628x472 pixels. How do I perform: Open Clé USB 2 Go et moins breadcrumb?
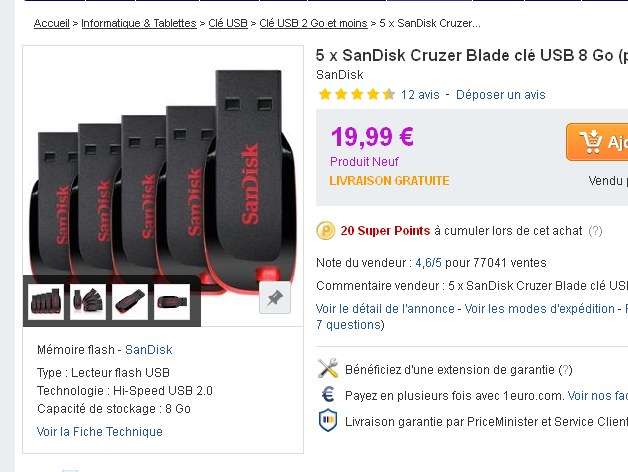(313, 23)
